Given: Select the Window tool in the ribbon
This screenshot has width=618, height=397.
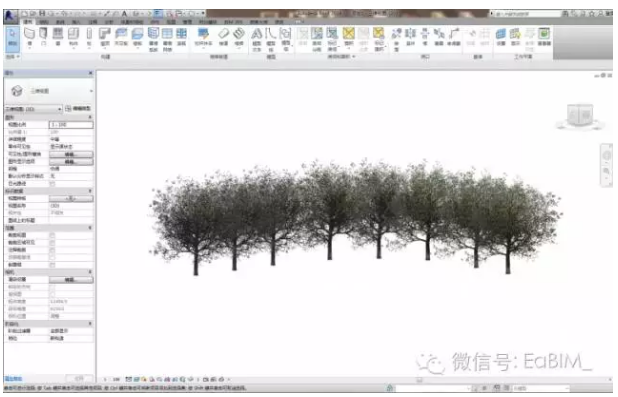Looking at the screenshot, I should coord(58,37).
